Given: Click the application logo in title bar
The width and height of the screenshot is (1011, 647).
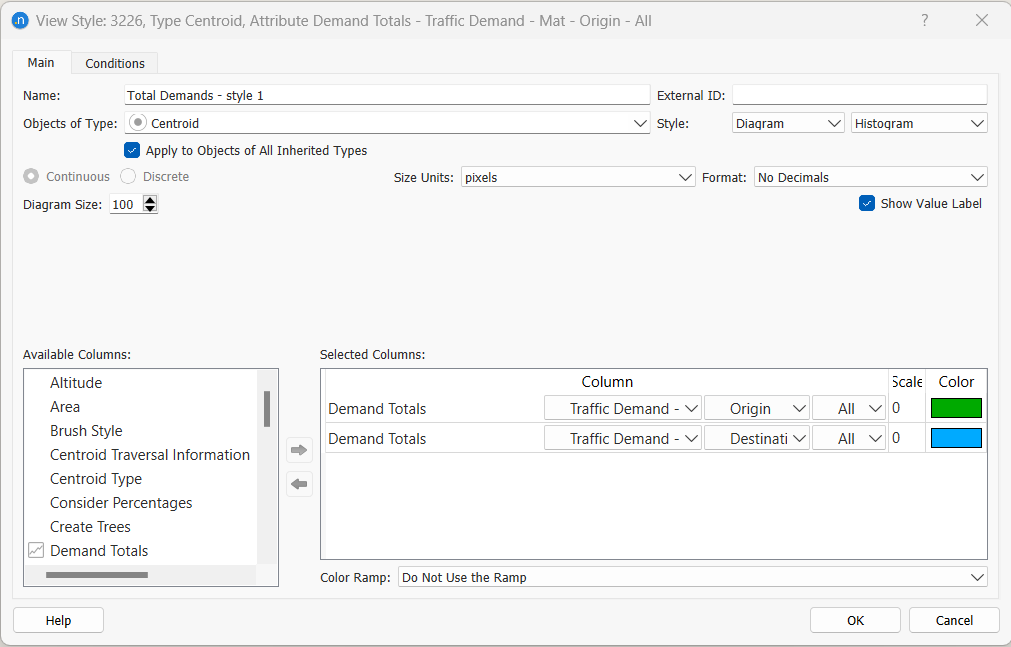Looking at the screenshot, I should (x=19, y=20).
